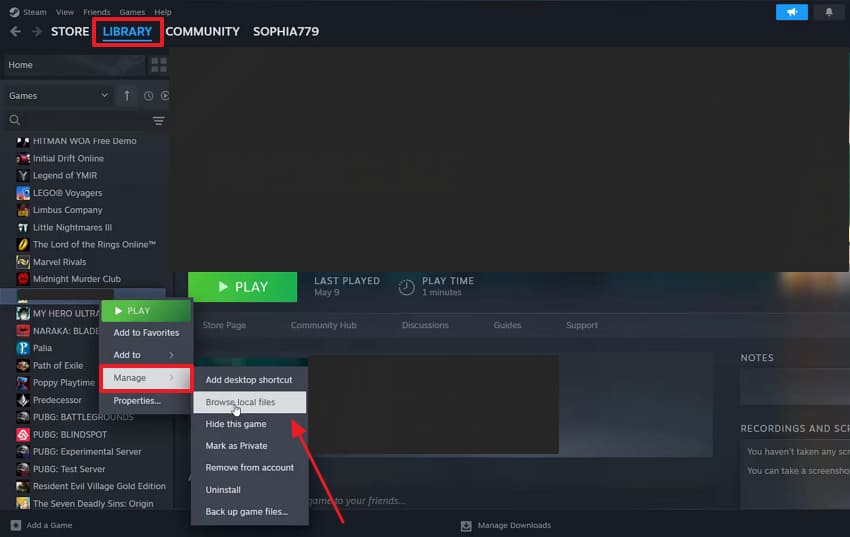Go forward with the right arrow
Screen dimensions: 850x537
(x=37, y=32)
